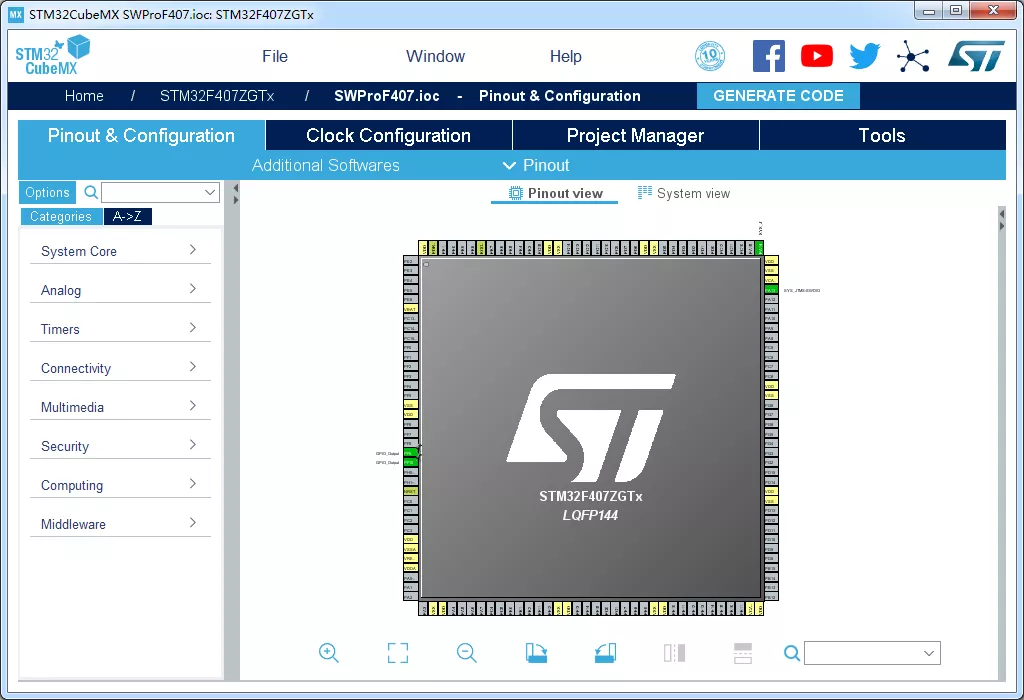
Task: Go to Home breadcrumb
Action: pos(84,96)
